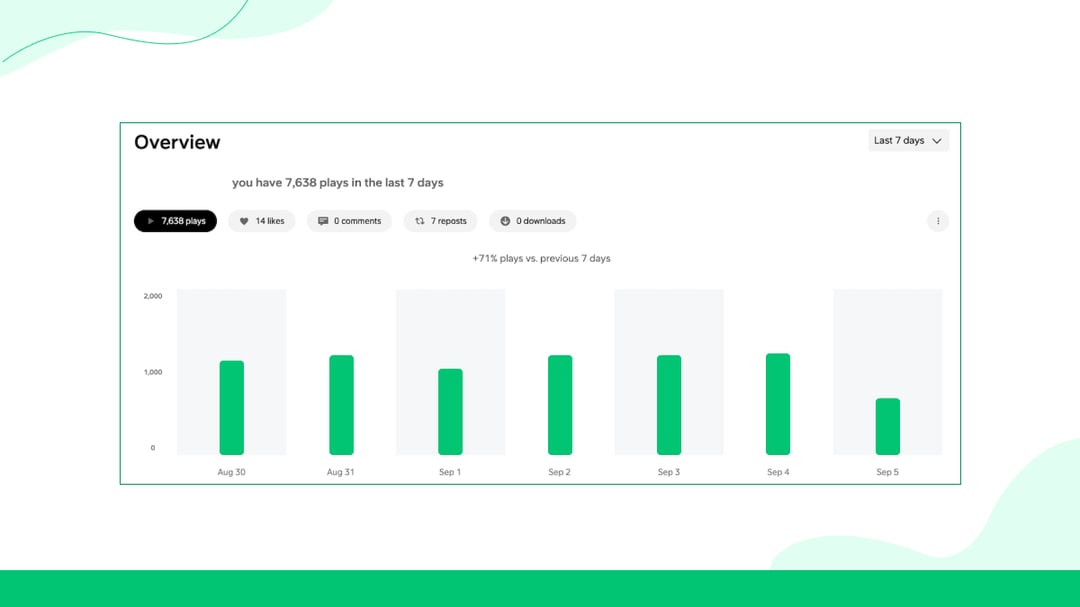Open the three-dot more options menu
The width and height of the screenshot is (1080, 607).
[x=937, y=221]
